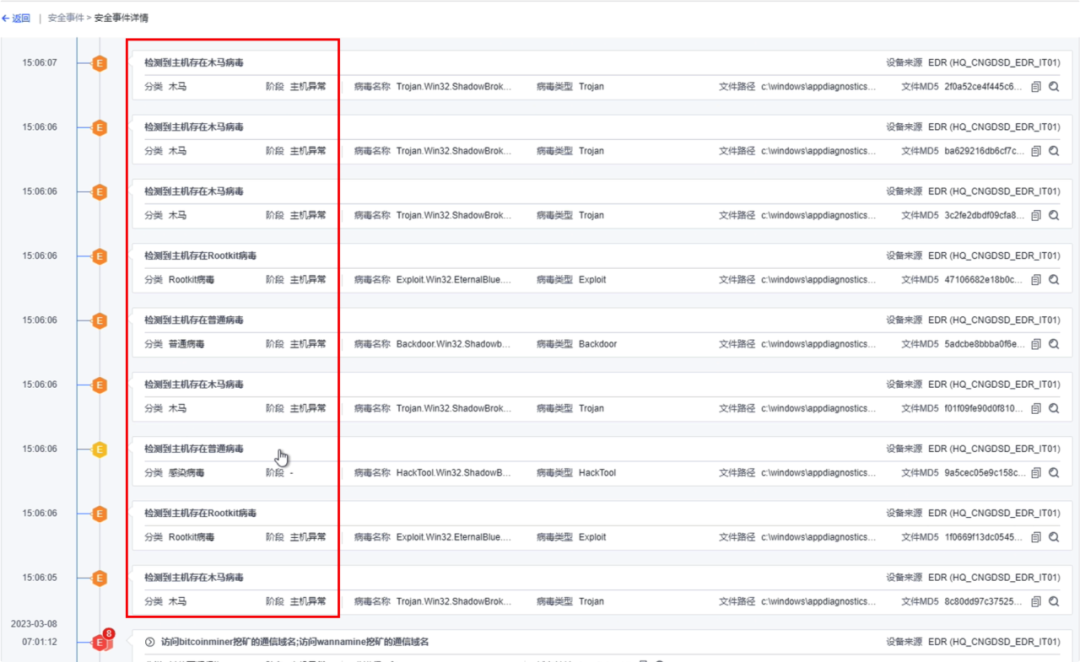
Task: Copy MD5 47106682e18b0c with copy icon
Action: click(1036, 280)
